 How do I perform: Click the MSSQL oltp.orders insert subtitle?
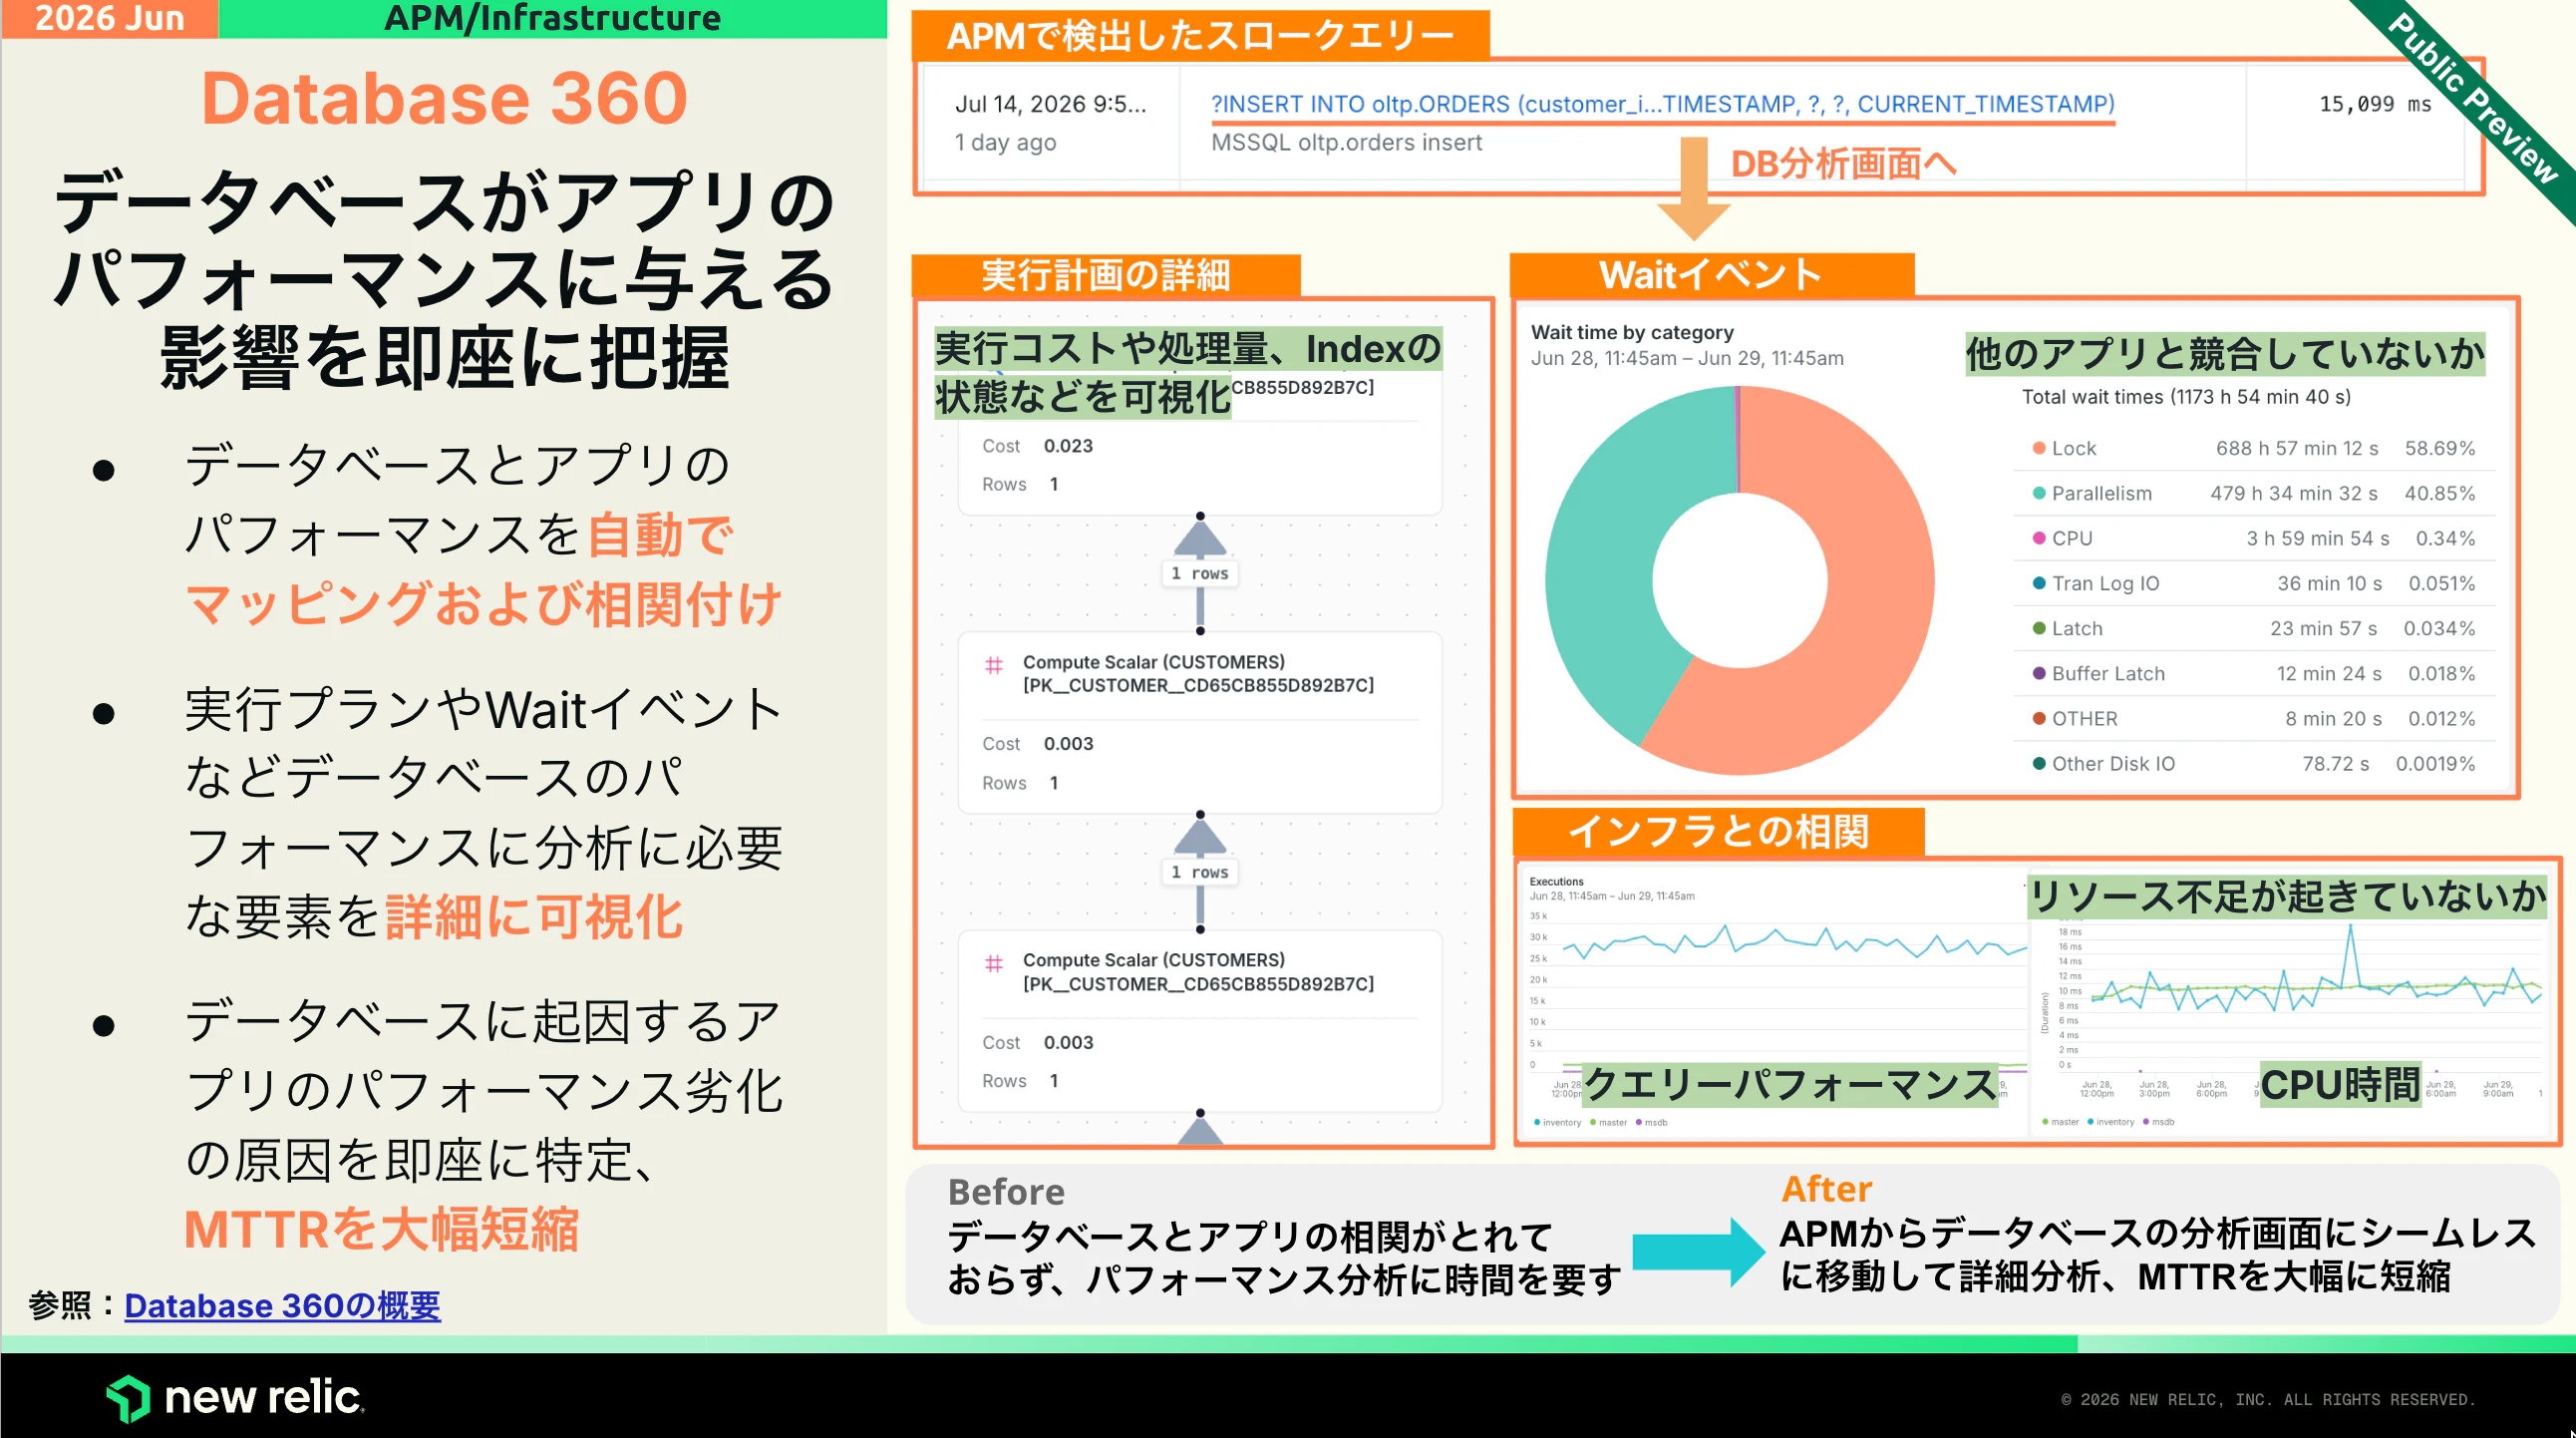[1345, 142]
